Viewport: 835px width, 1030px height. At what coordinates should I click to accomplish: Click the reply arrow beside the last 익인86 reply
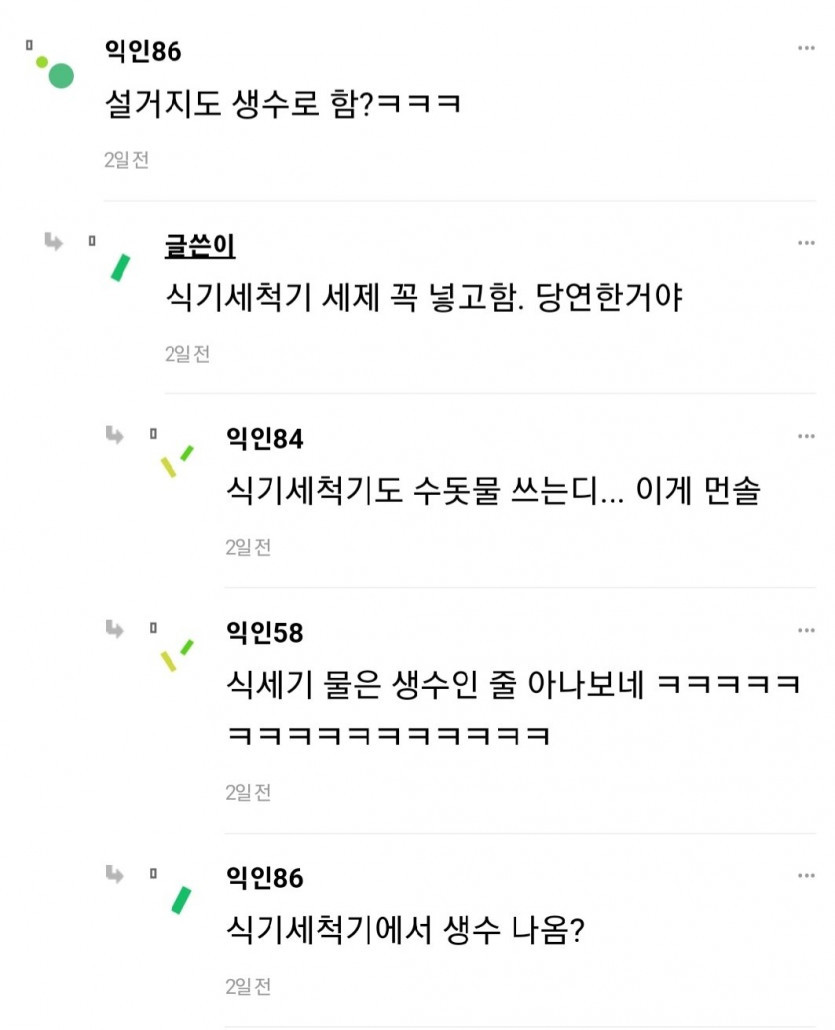[115, 873]
